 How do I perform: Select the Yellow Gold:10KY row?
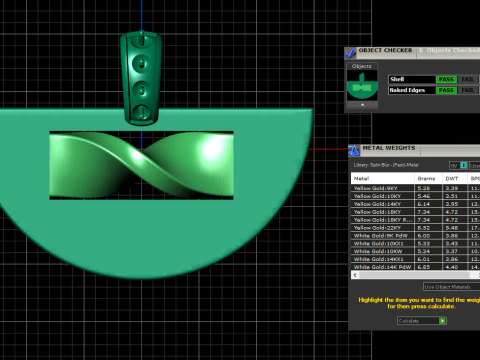415,196
